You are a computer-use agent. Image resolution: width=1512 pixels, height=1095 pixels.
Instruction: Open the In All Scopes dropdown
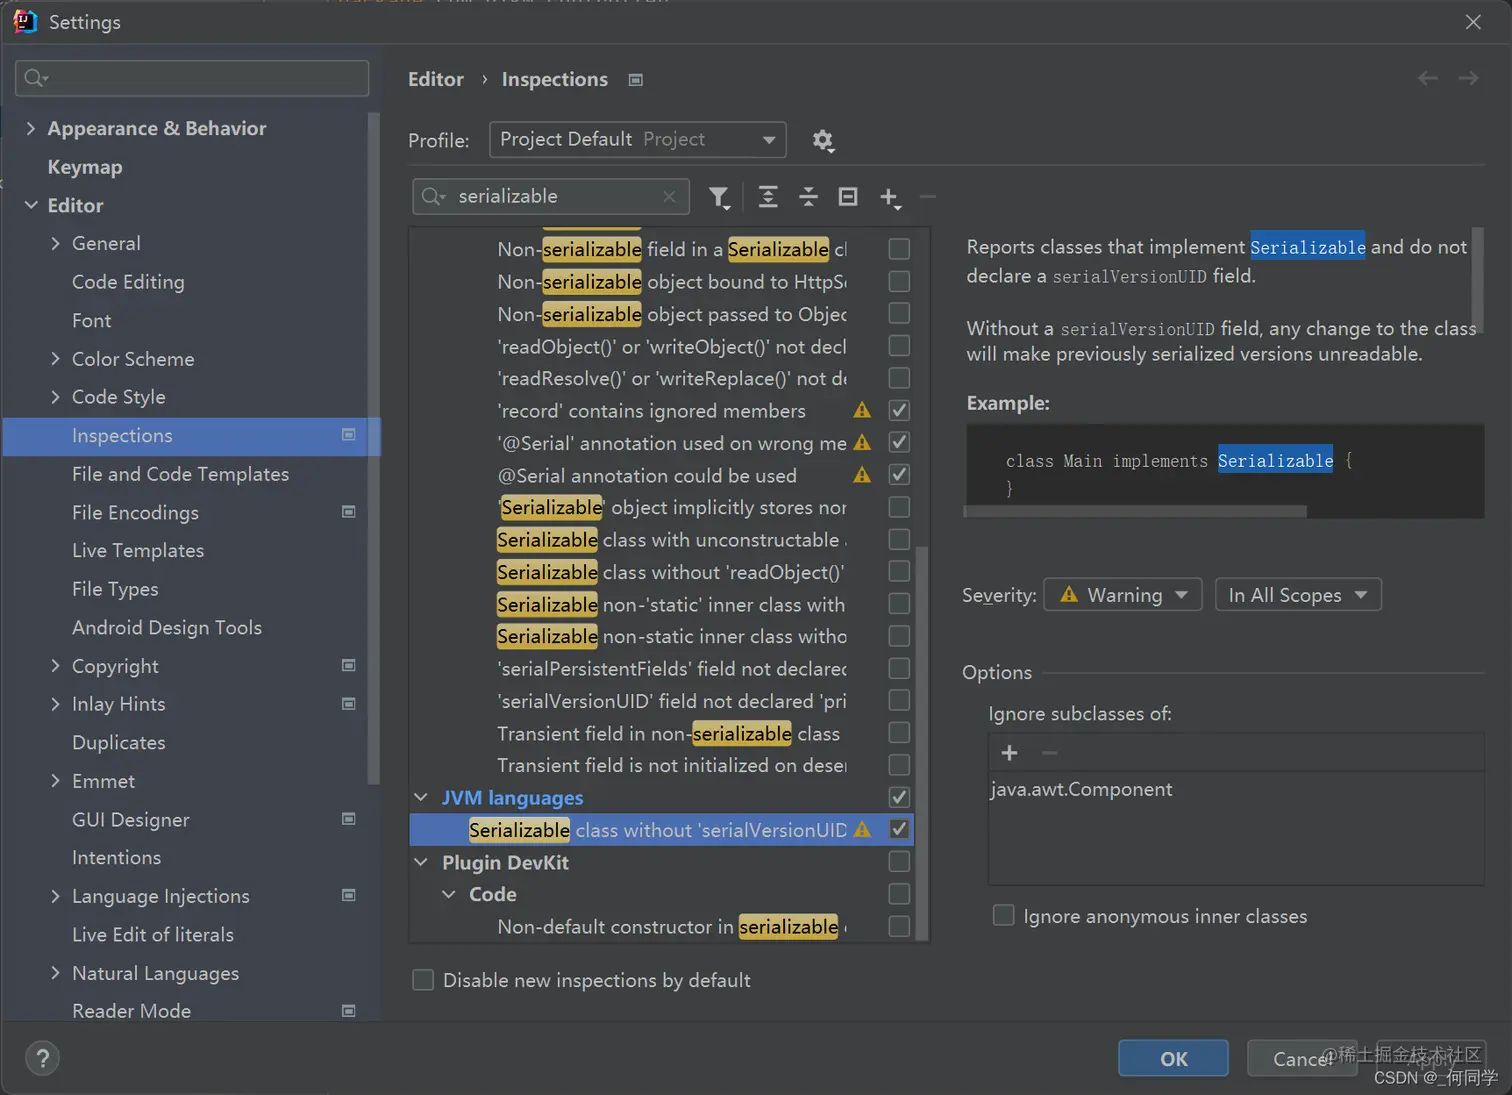(1298, 595)
